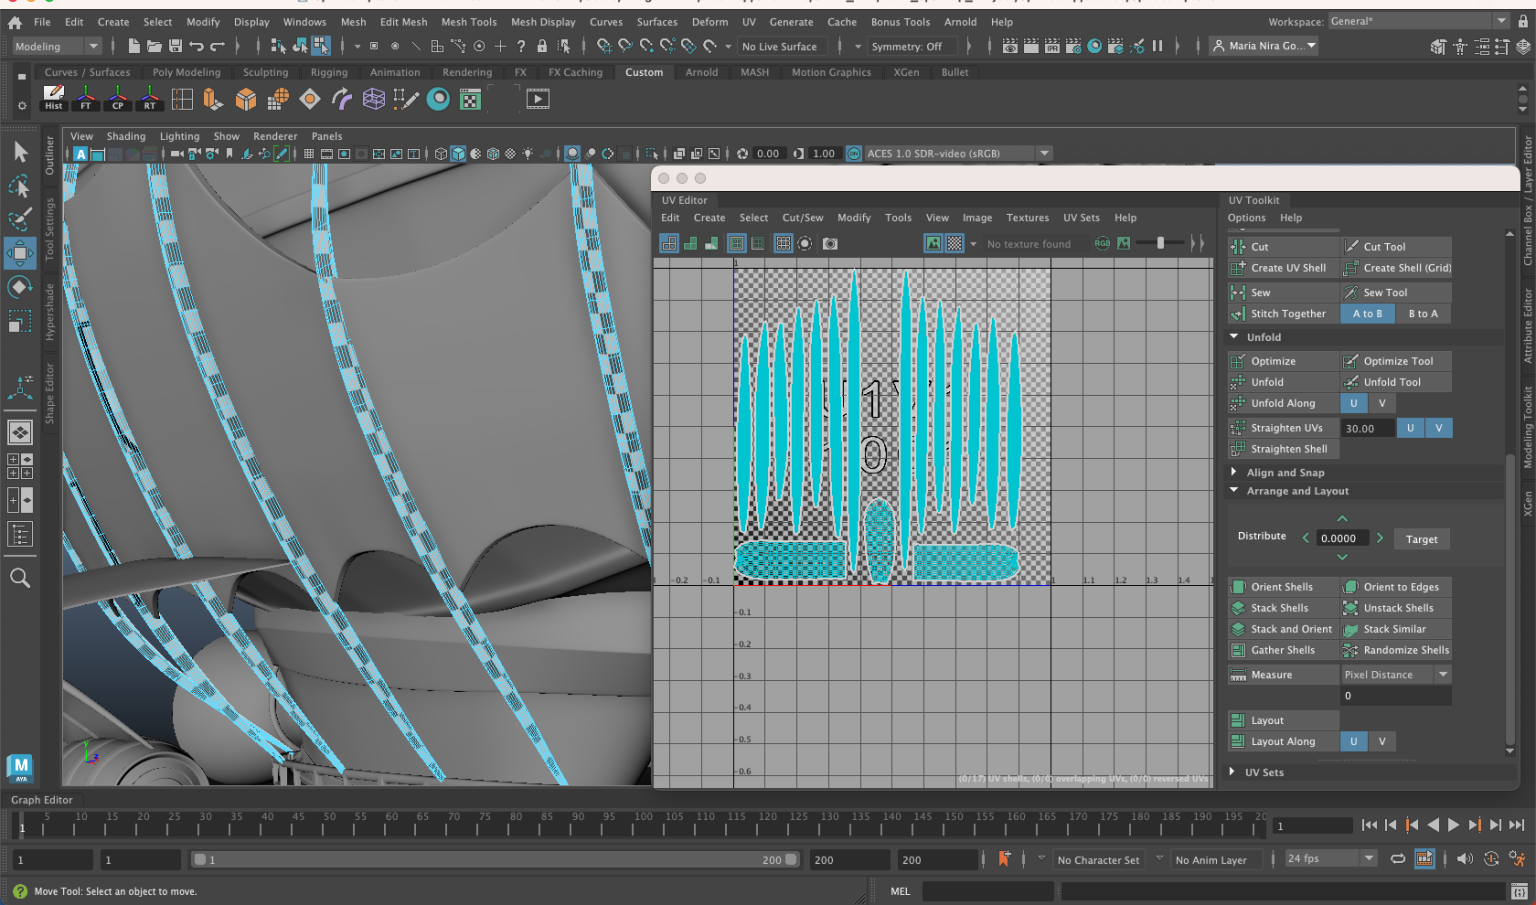Image resolution: width=1536 pixels, height=905 pixels.
Task: Toggle the checker map display in UV Editor
Action: 955,243
